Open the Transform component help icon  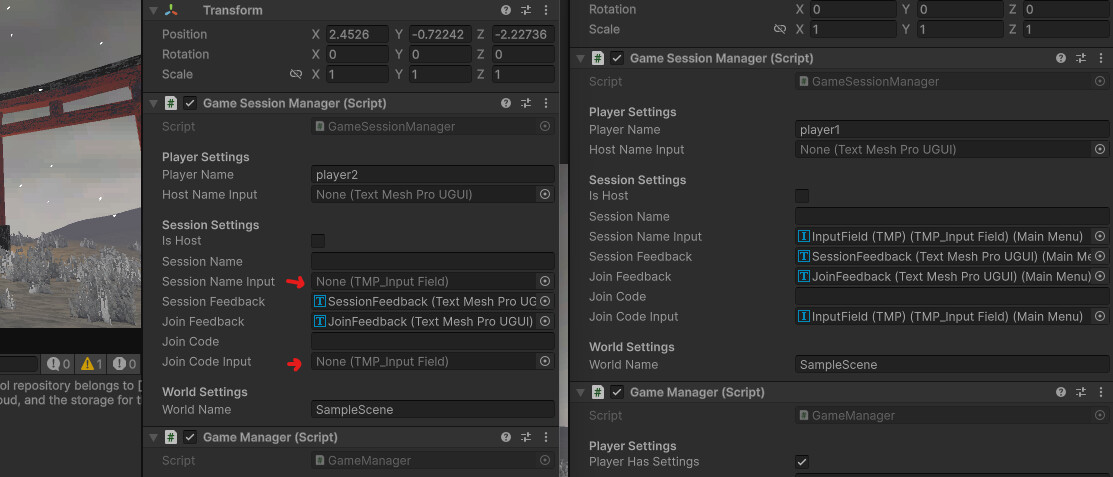coord(506,10)
